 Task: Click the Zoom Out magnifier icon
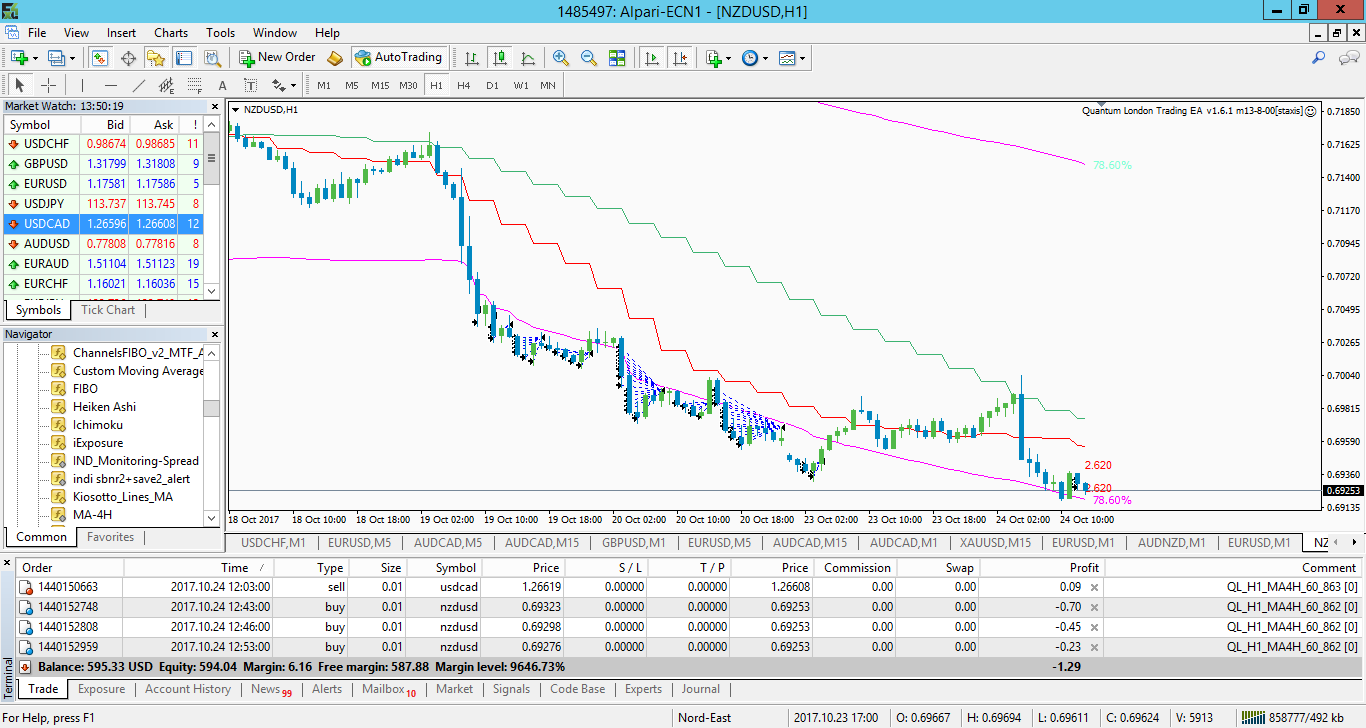coord(588,58)
